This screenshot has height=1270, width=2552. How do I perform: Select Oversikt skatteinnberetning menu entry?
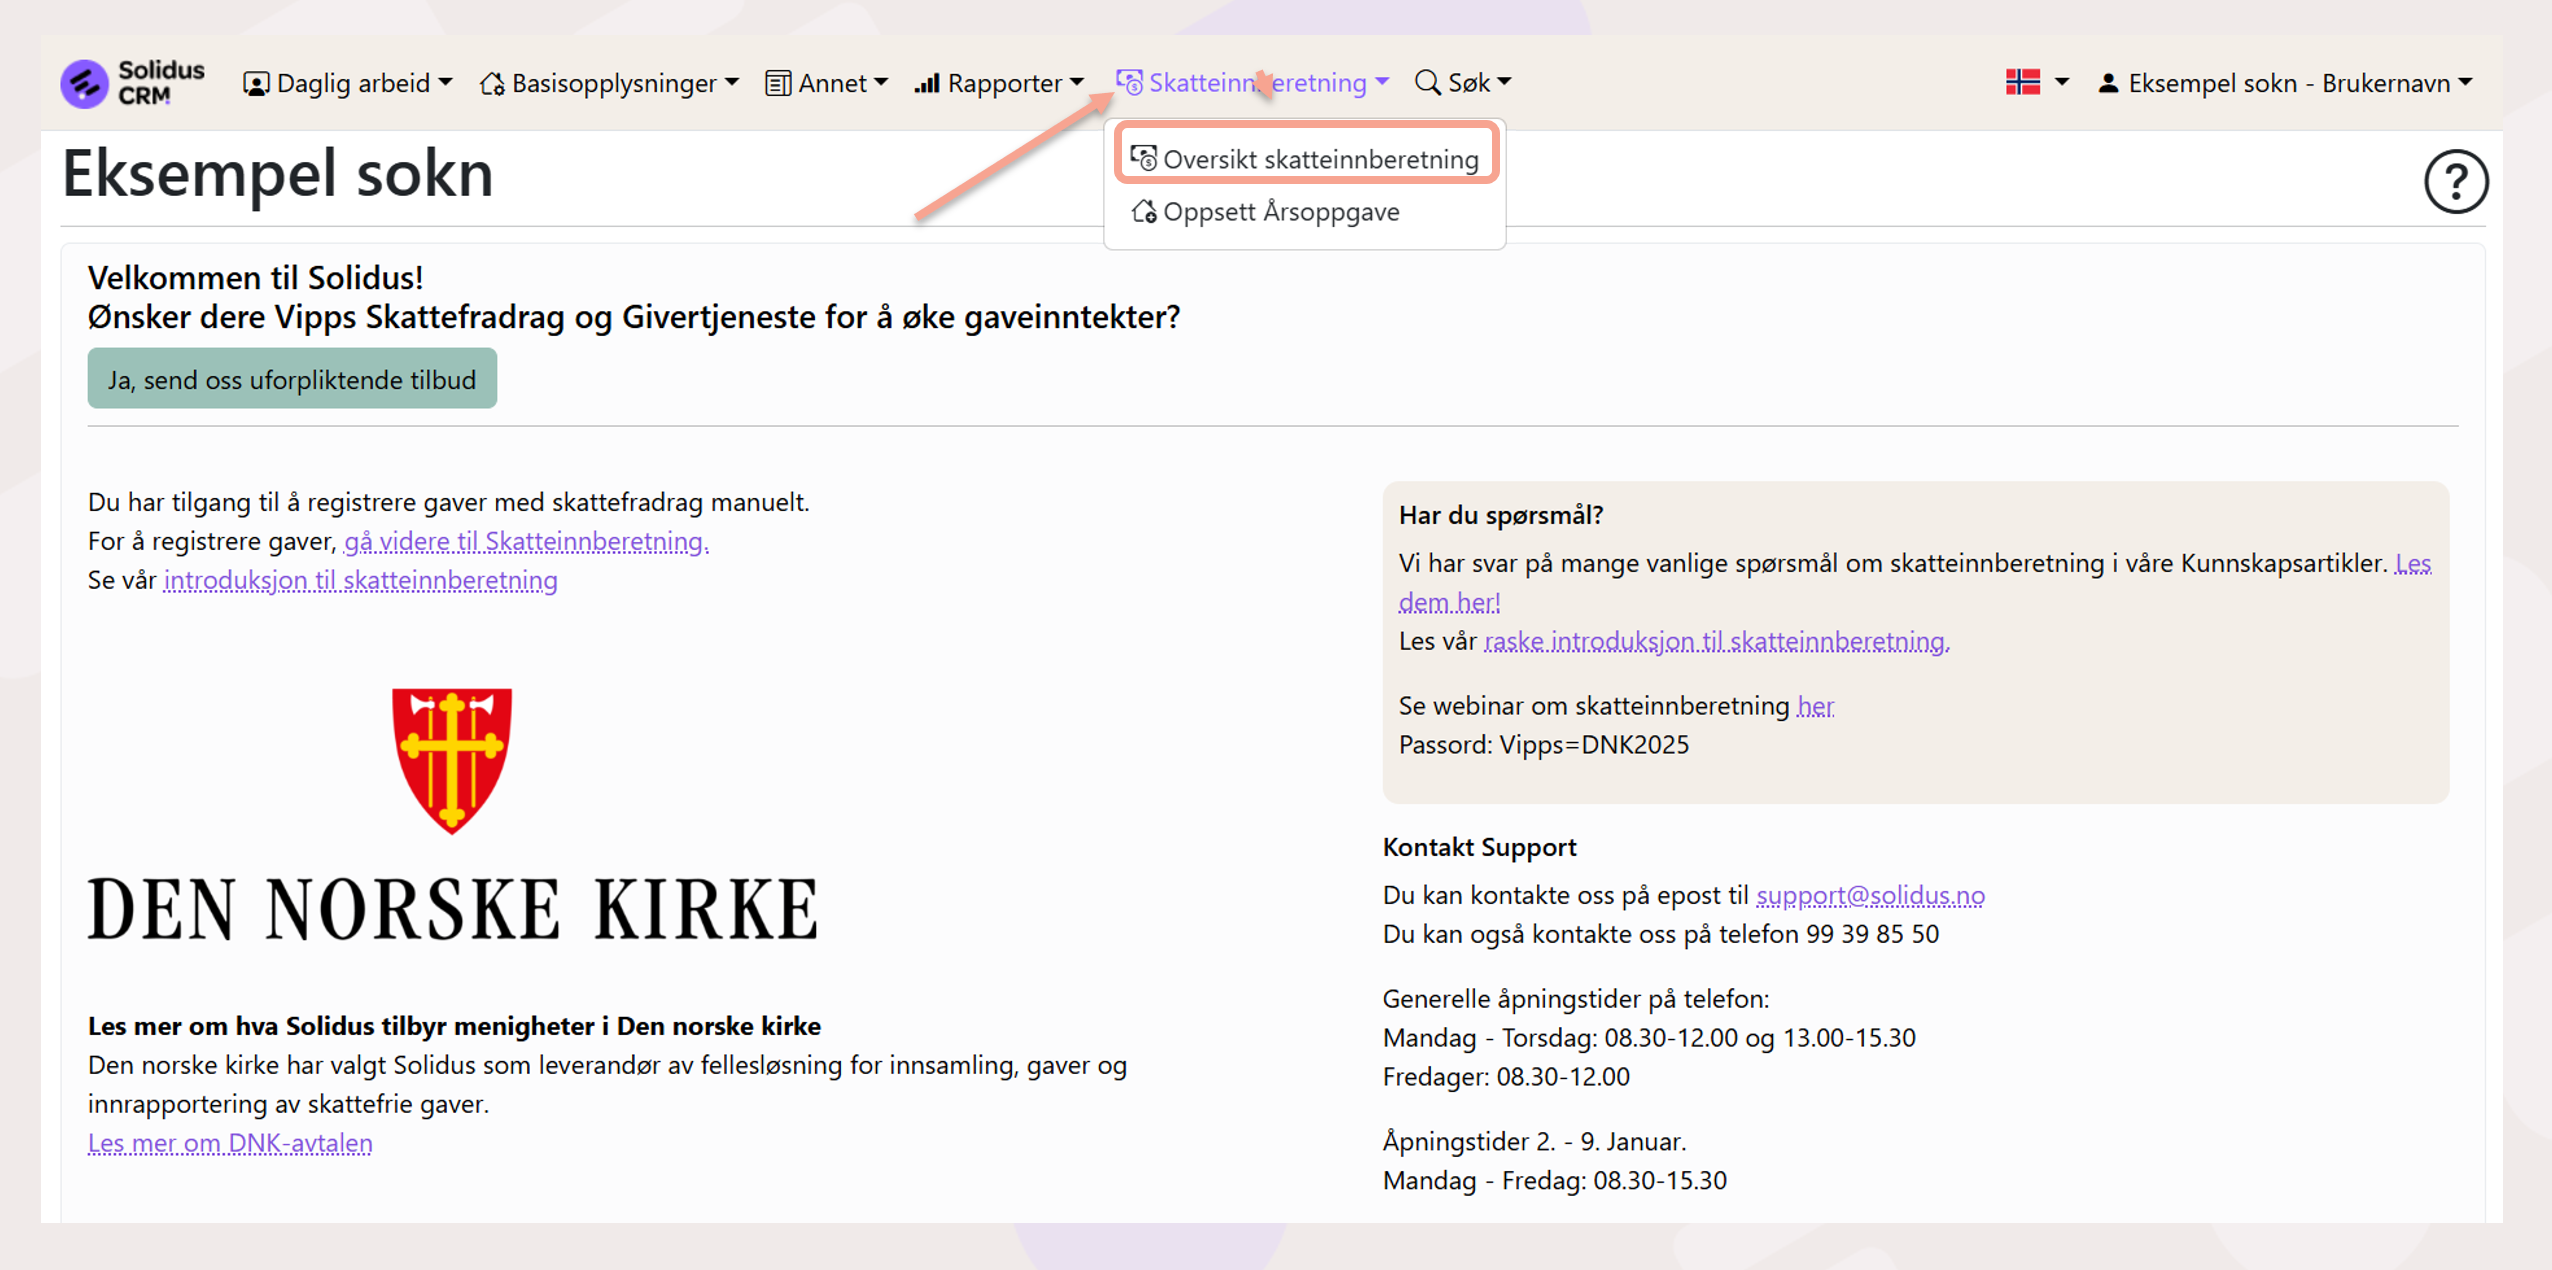pyautogui.click(x=1318, y=159)
